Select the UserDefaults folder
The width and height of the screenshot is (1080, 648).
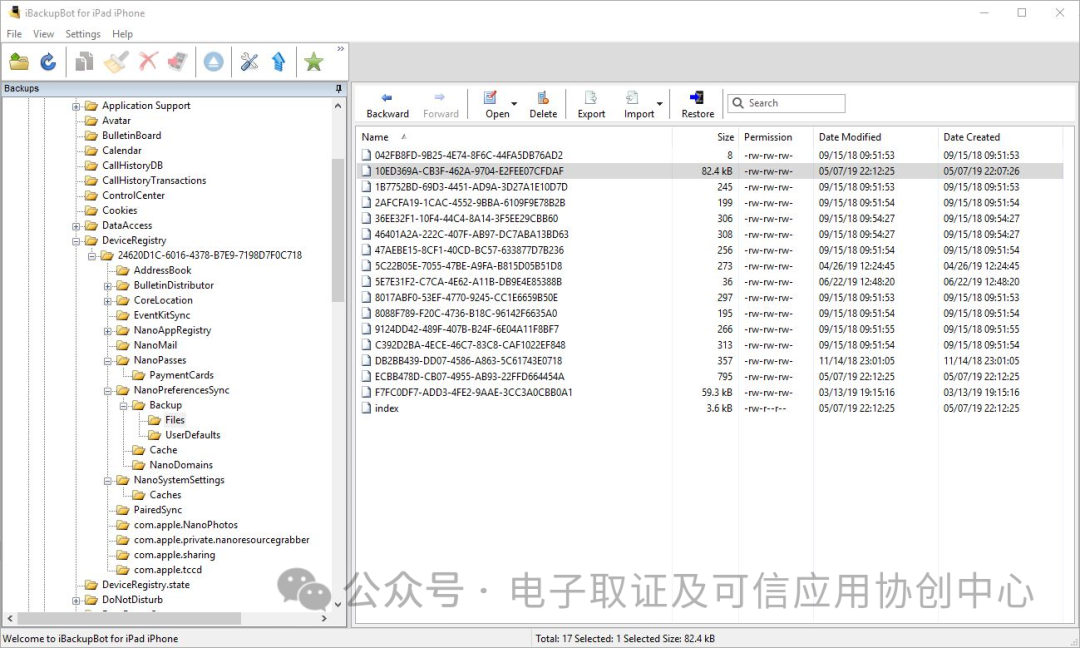click(x=193, y=435)
